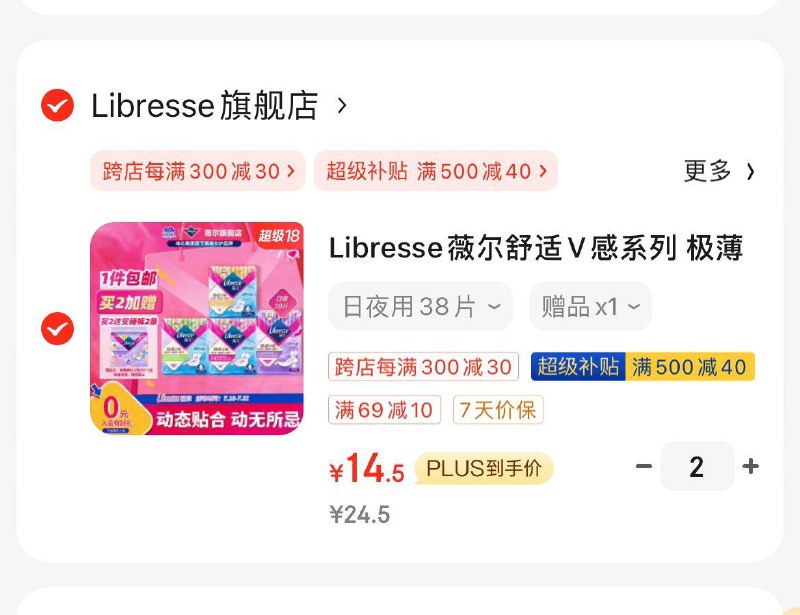
Task: Open 赠品x1 gift dropdown
Action: 590,306
